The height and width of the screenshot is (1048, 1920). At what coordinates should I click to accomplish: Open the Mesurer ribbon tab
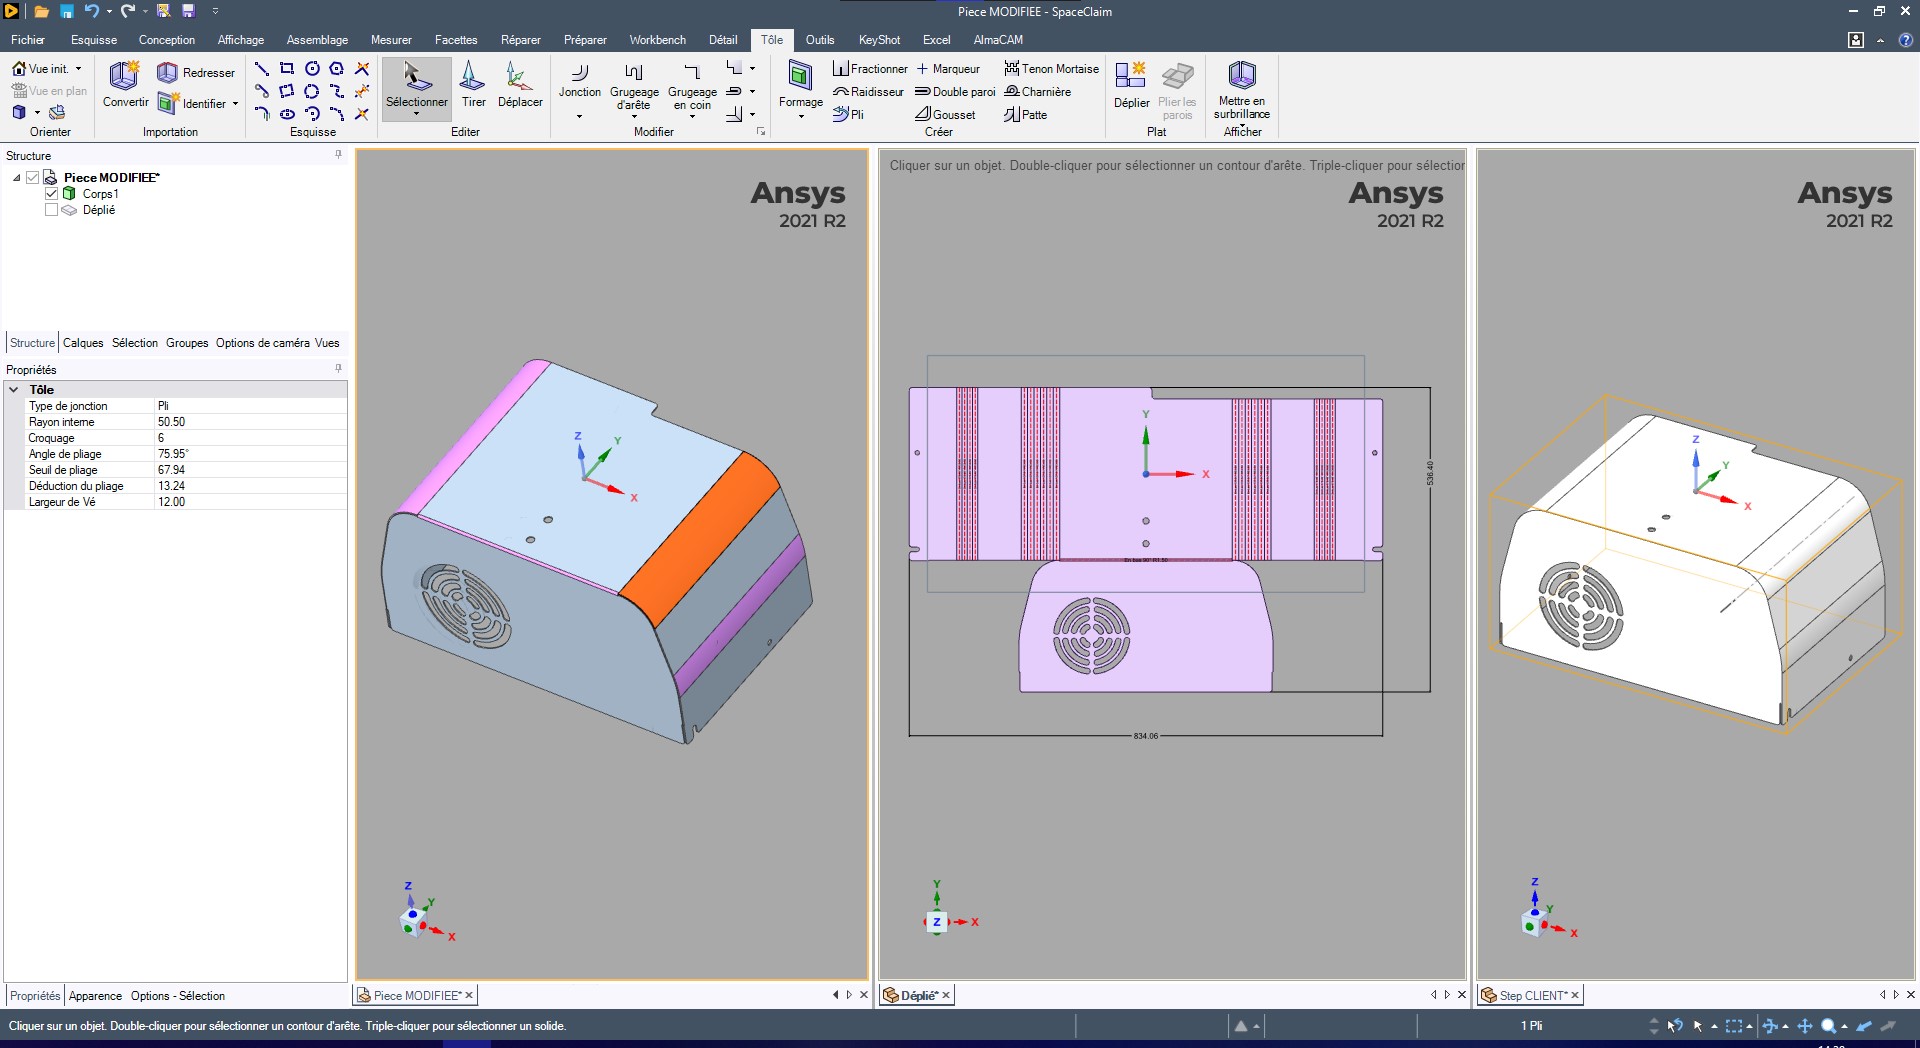pos(391,40)
